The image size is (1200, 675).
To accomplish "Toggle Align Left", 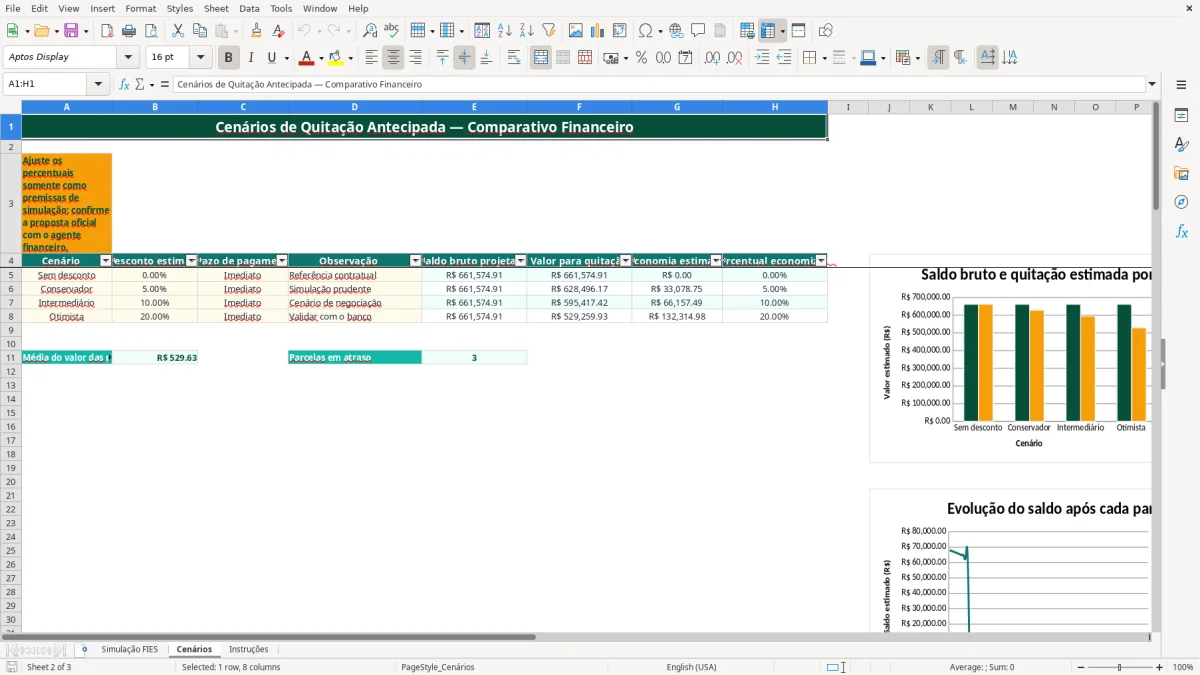I will click(x=372, y=58).
